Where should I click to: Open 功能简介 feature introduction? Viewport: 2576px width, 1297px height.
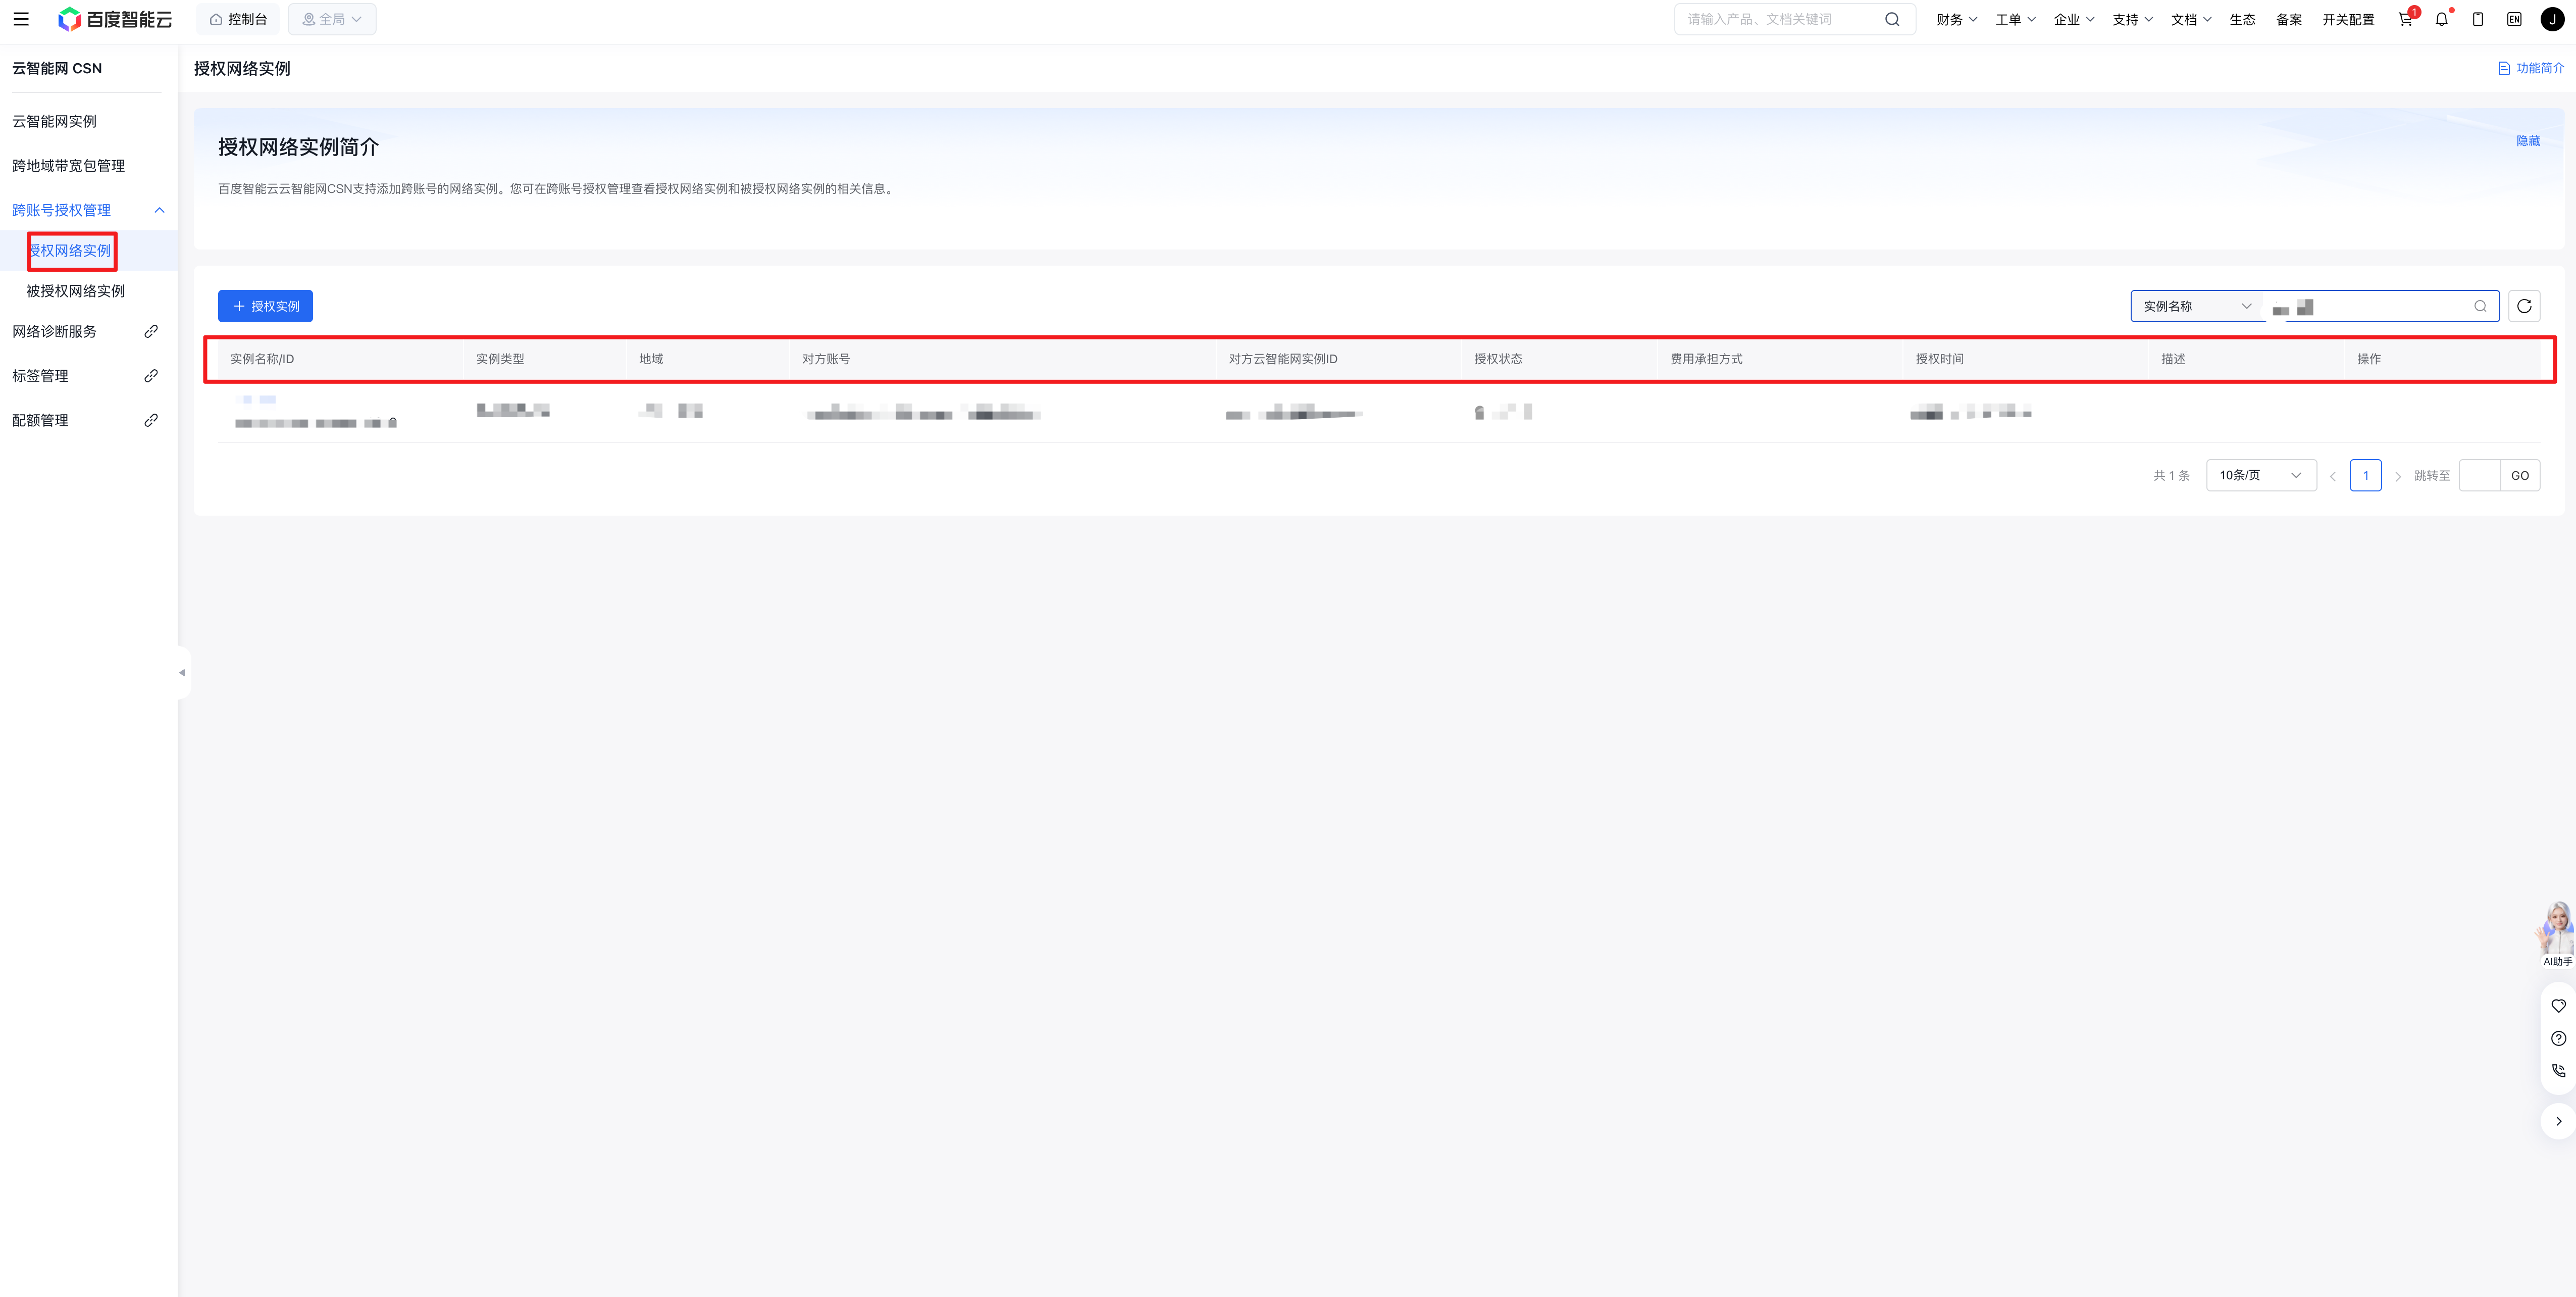2531,68
